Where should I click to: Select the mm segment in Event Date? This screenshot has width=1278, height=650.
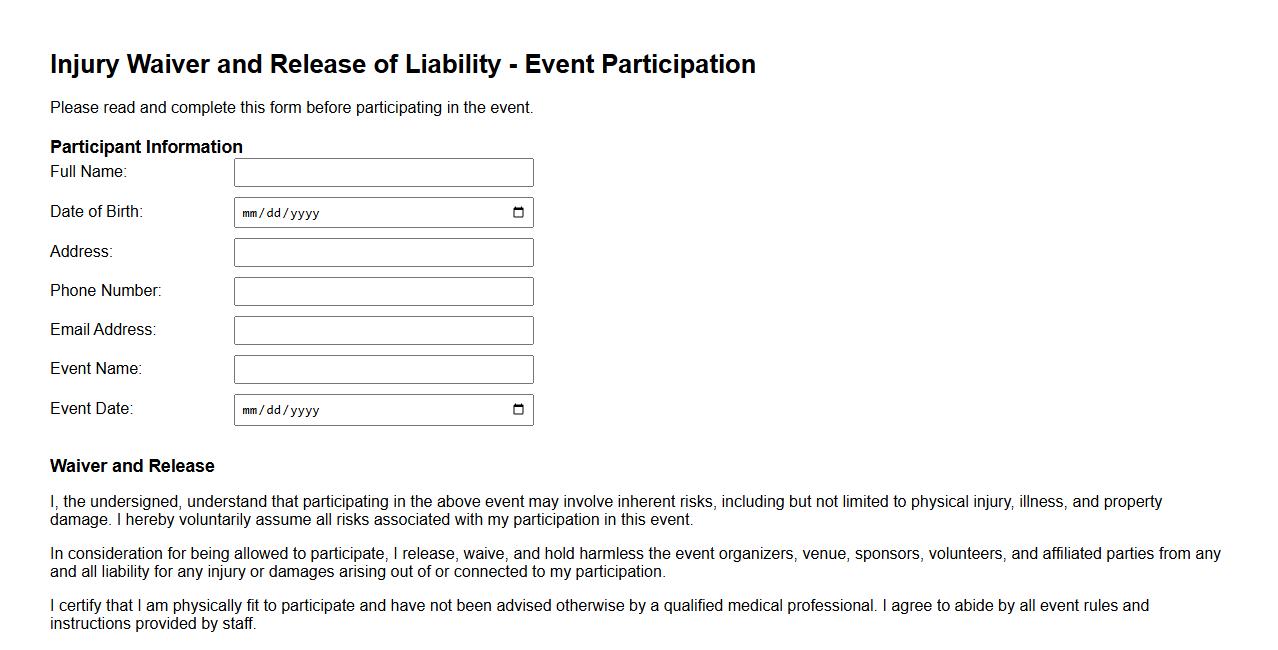250,409
